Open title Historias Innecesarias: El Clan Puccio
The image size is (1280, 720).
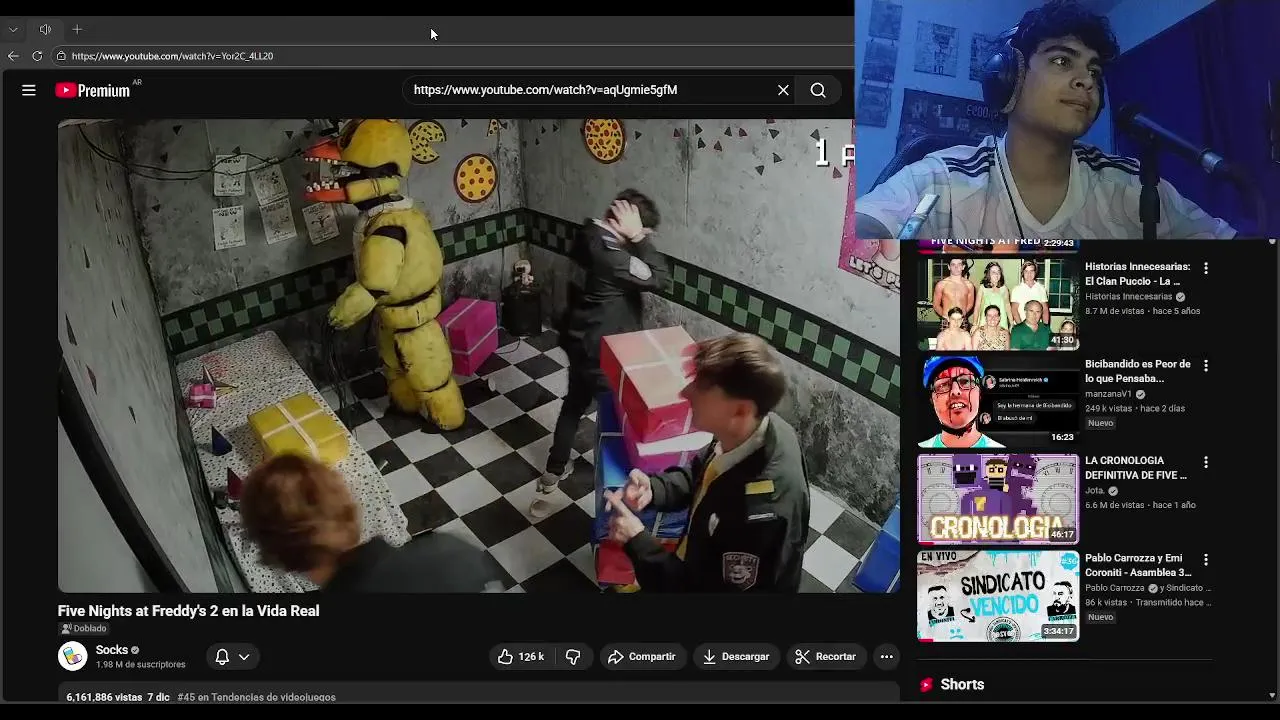click(1138, 274)
